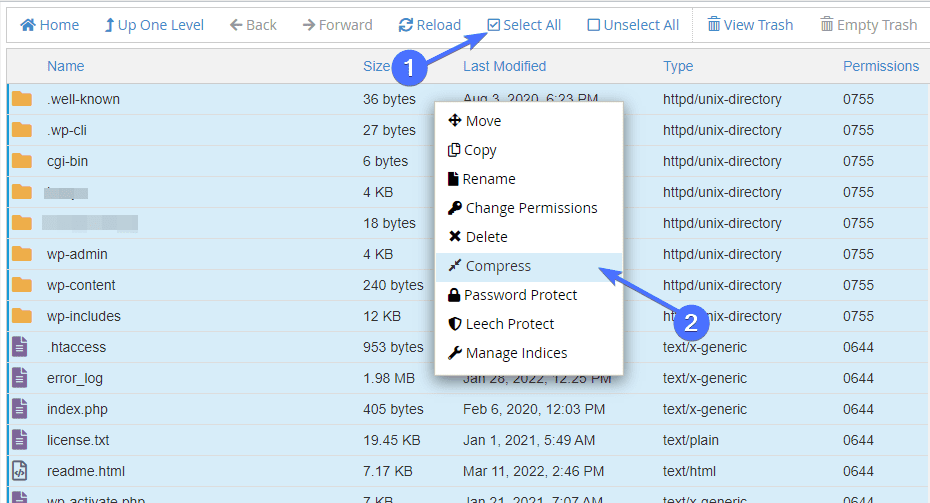The height and width of the screenshot is (503, 930).
Task: Select the wp-admin folder name
Action: coord(77,254)
